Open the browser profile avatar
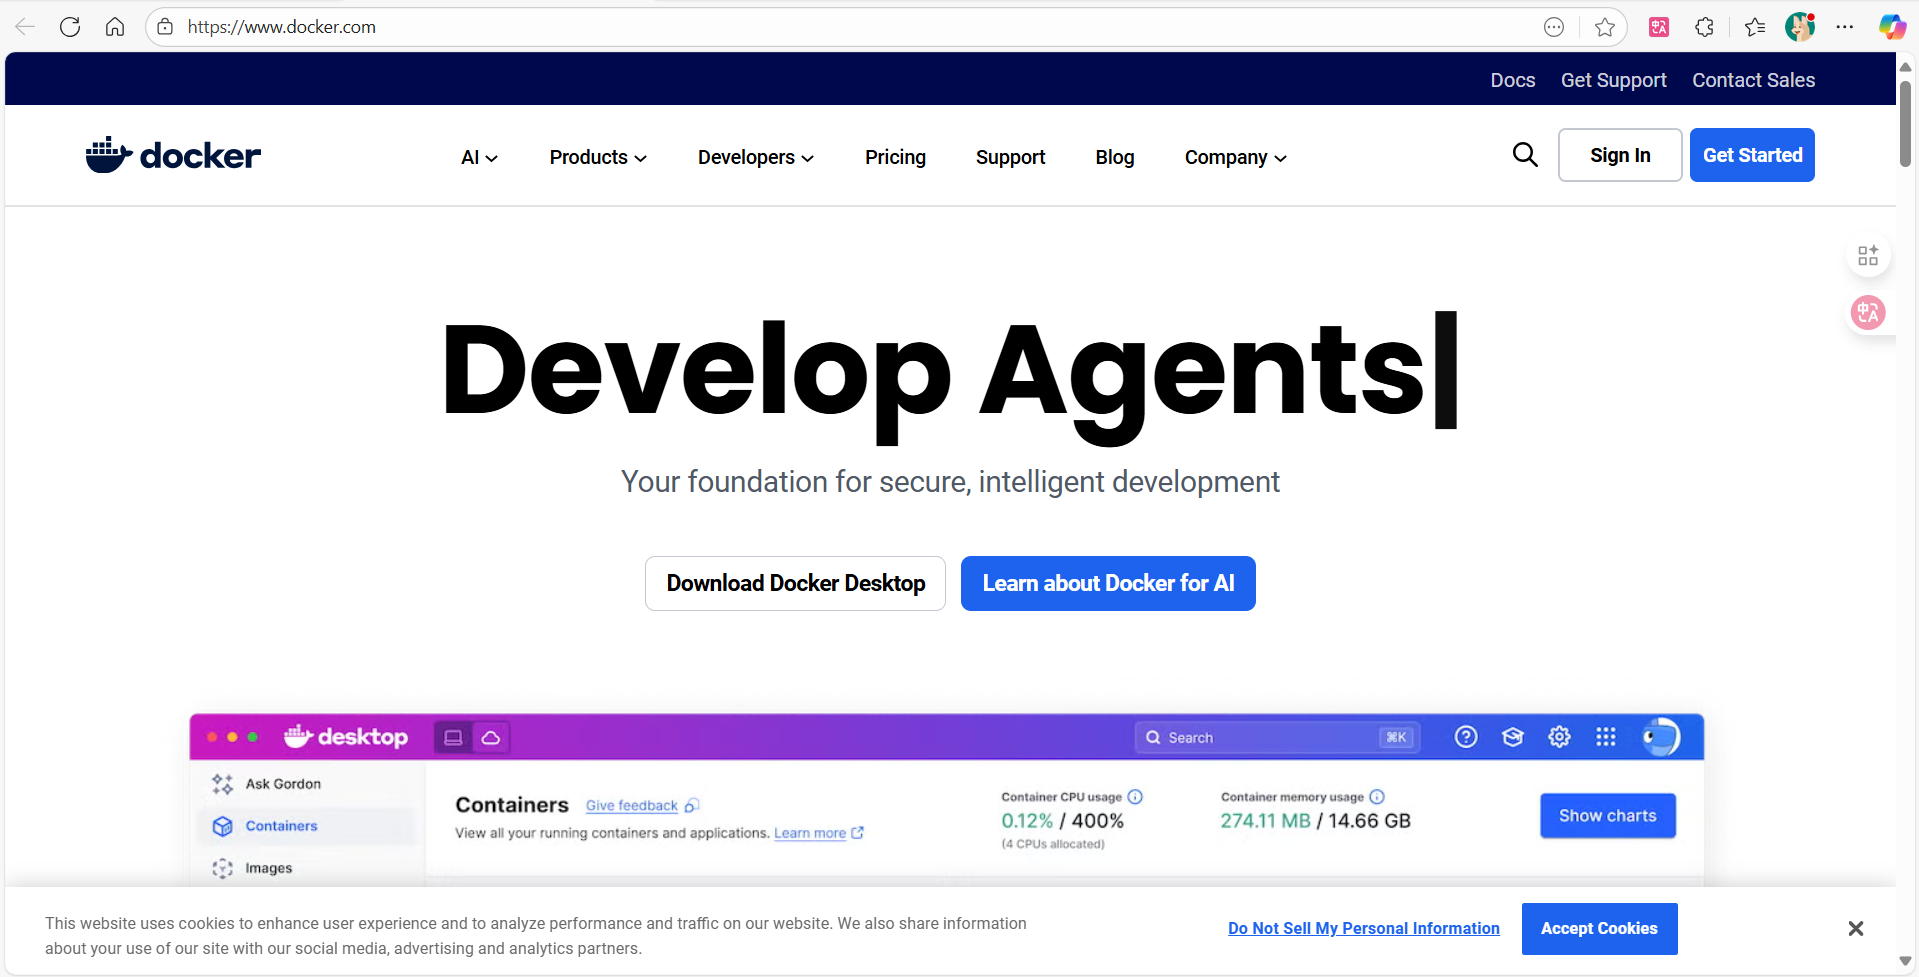The width and height of the screenshot is (1919, 977). (1800, 27)
